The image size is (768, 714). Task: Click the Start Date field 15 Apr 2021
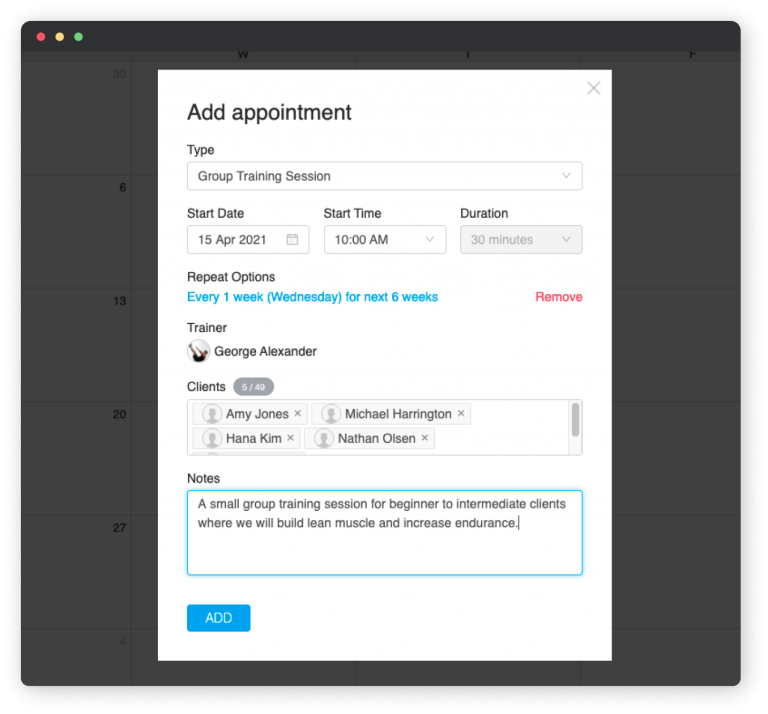click(248, 239)
